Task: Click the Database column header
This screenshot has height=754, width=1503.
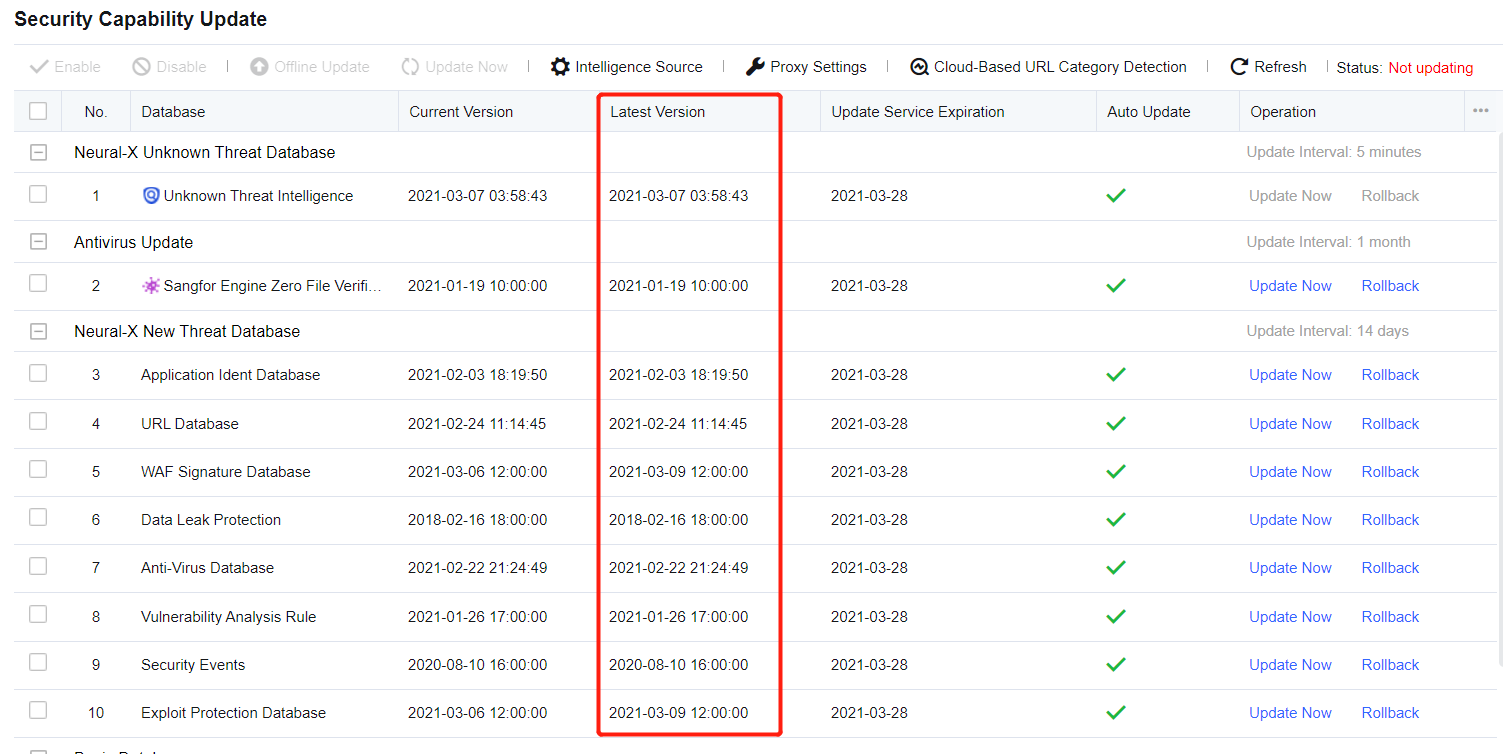Action: 173,112
